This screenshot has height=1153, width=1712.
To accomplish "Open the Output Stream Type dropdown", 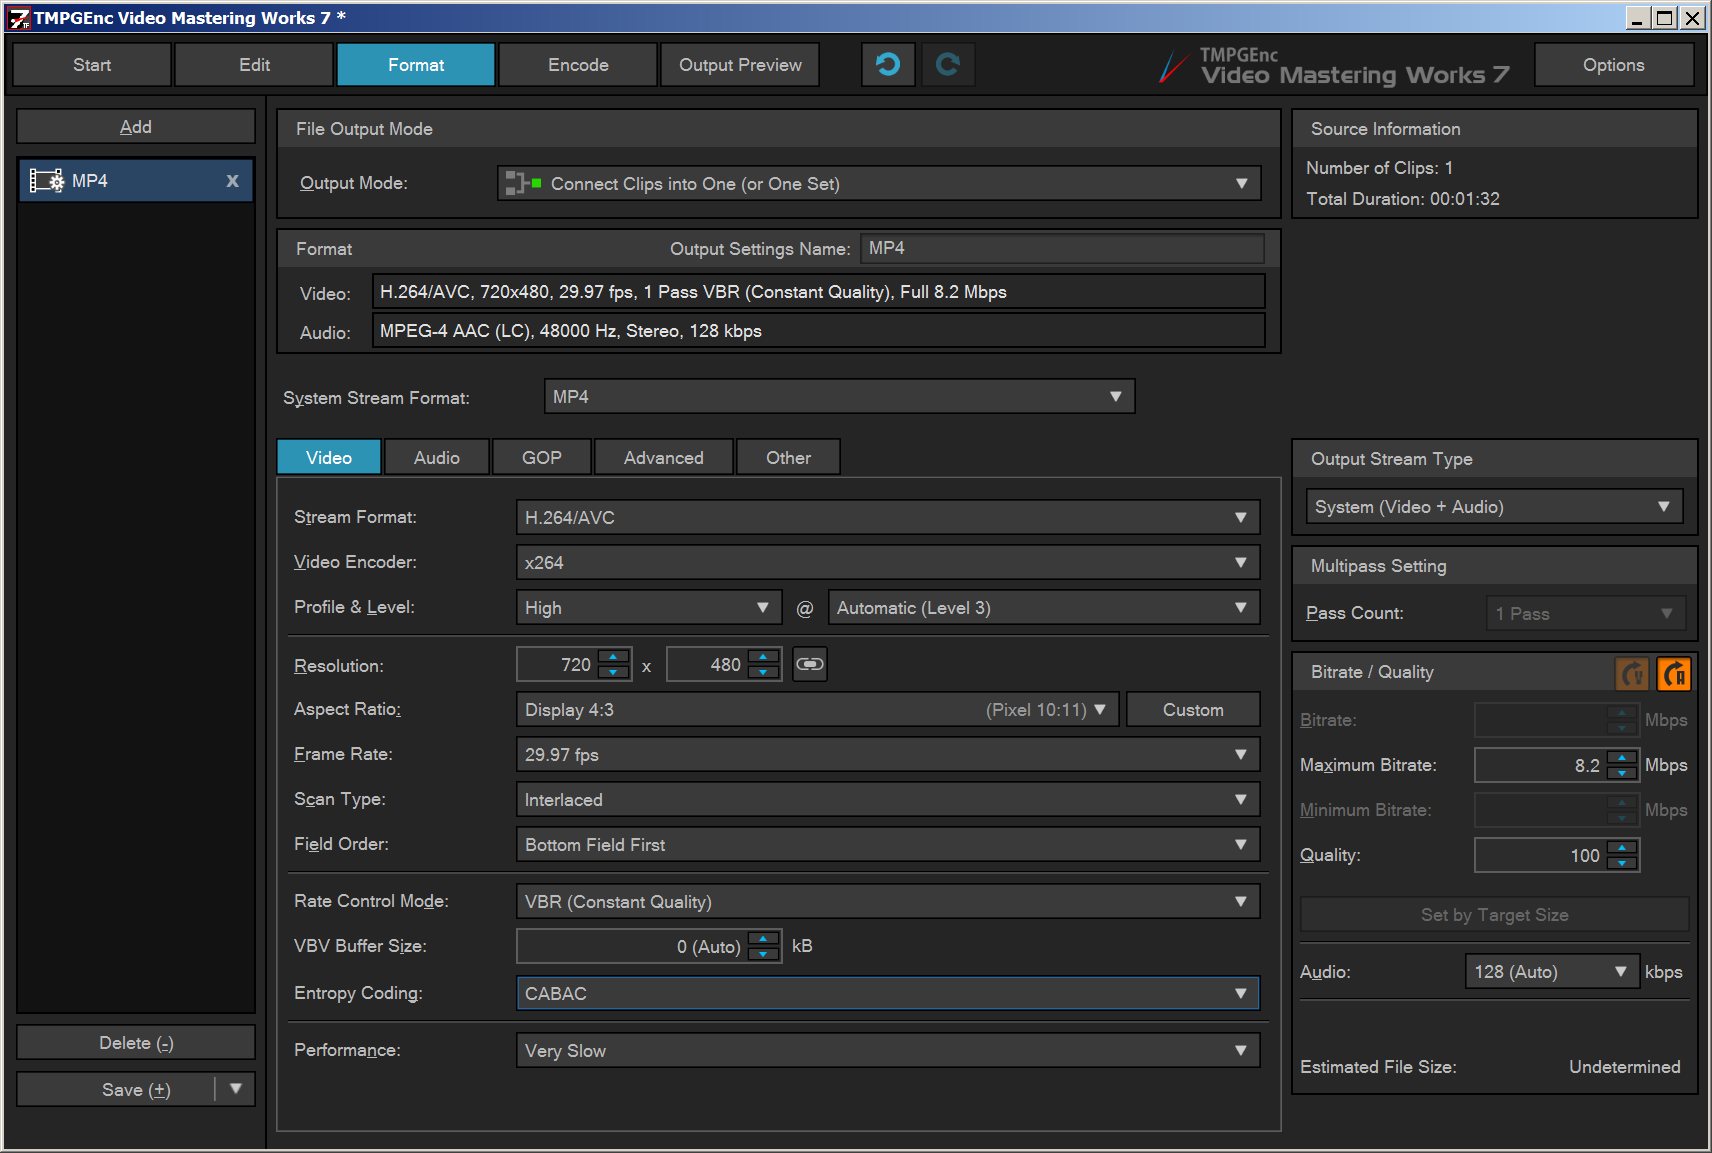I will (1494, 507).
